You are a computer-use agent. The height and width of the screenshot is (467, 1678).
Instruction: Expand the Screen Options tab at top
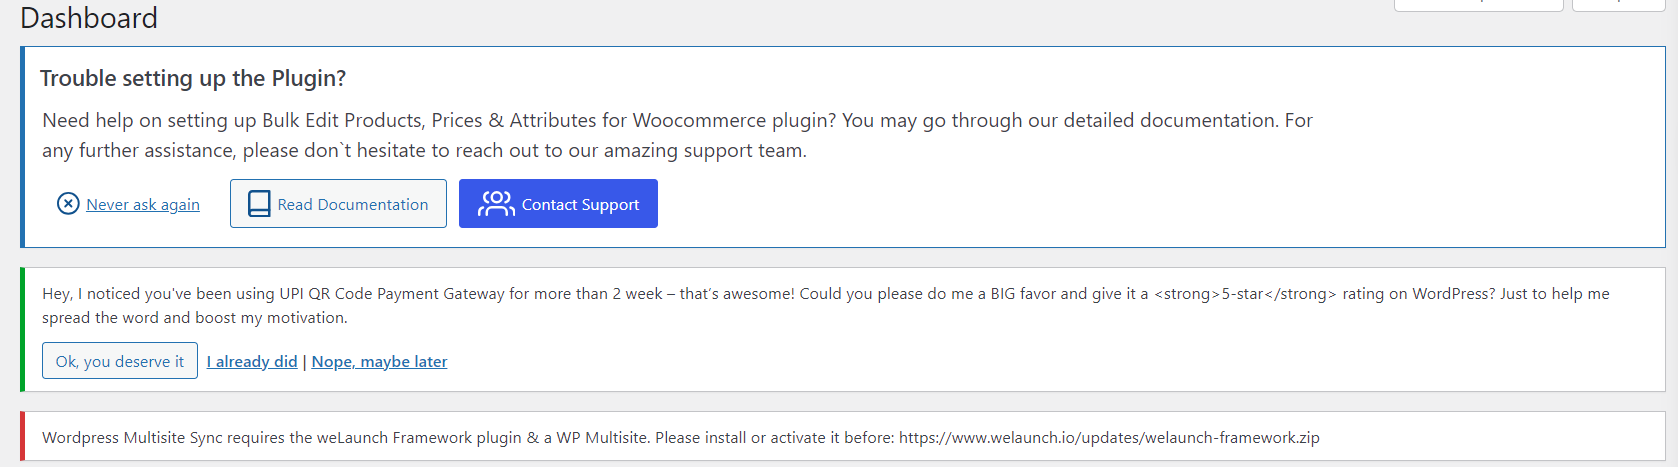(x=1478, y=4)
